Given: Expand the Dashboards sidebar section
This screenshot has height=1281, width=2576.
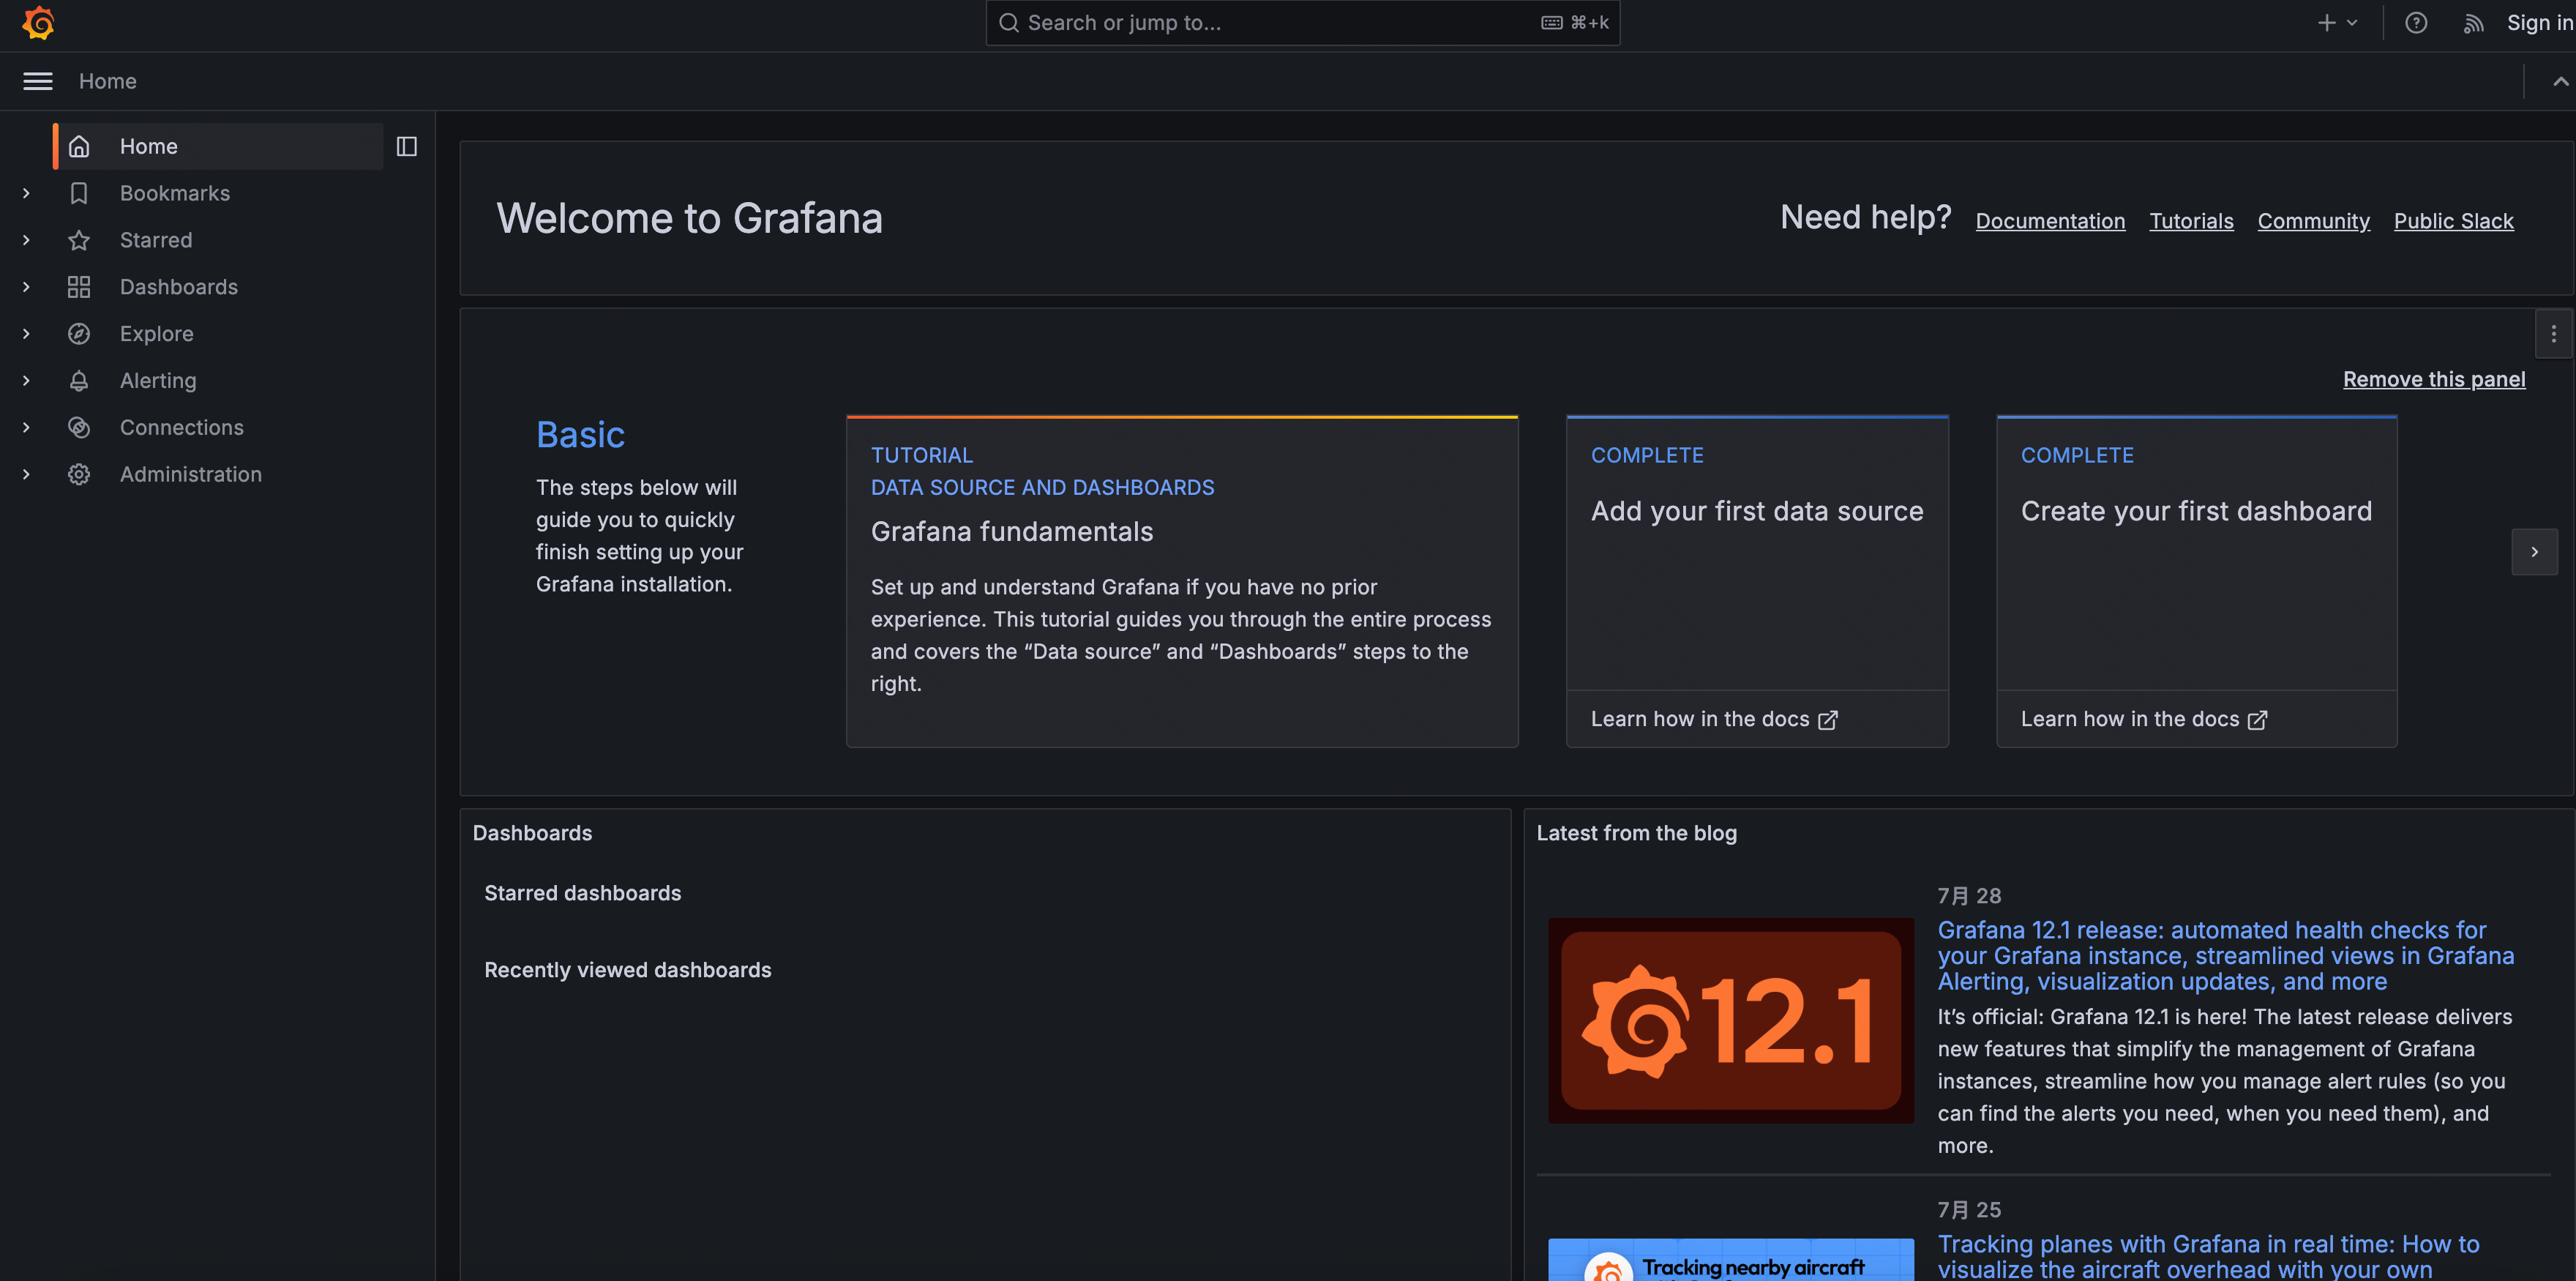Looking at the screenshot, I should (x=26, y=287).
